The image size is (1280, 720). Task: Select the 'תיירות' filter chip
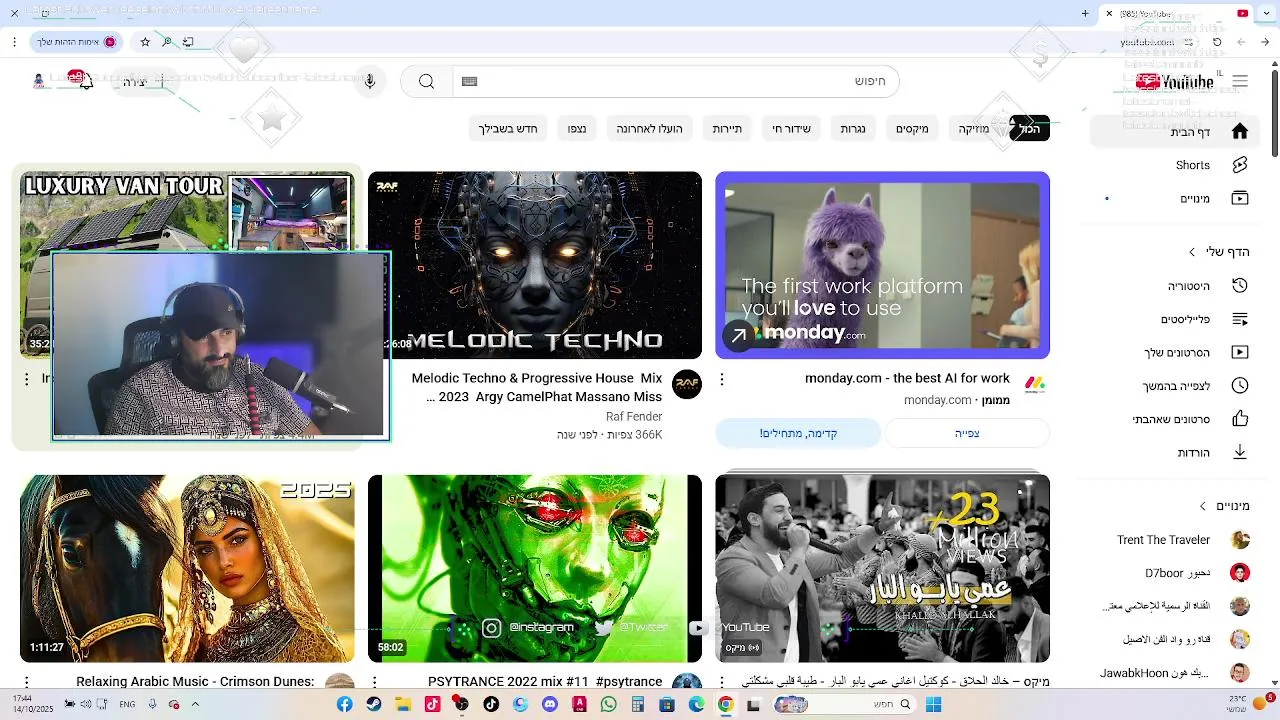tap(727, 128)
